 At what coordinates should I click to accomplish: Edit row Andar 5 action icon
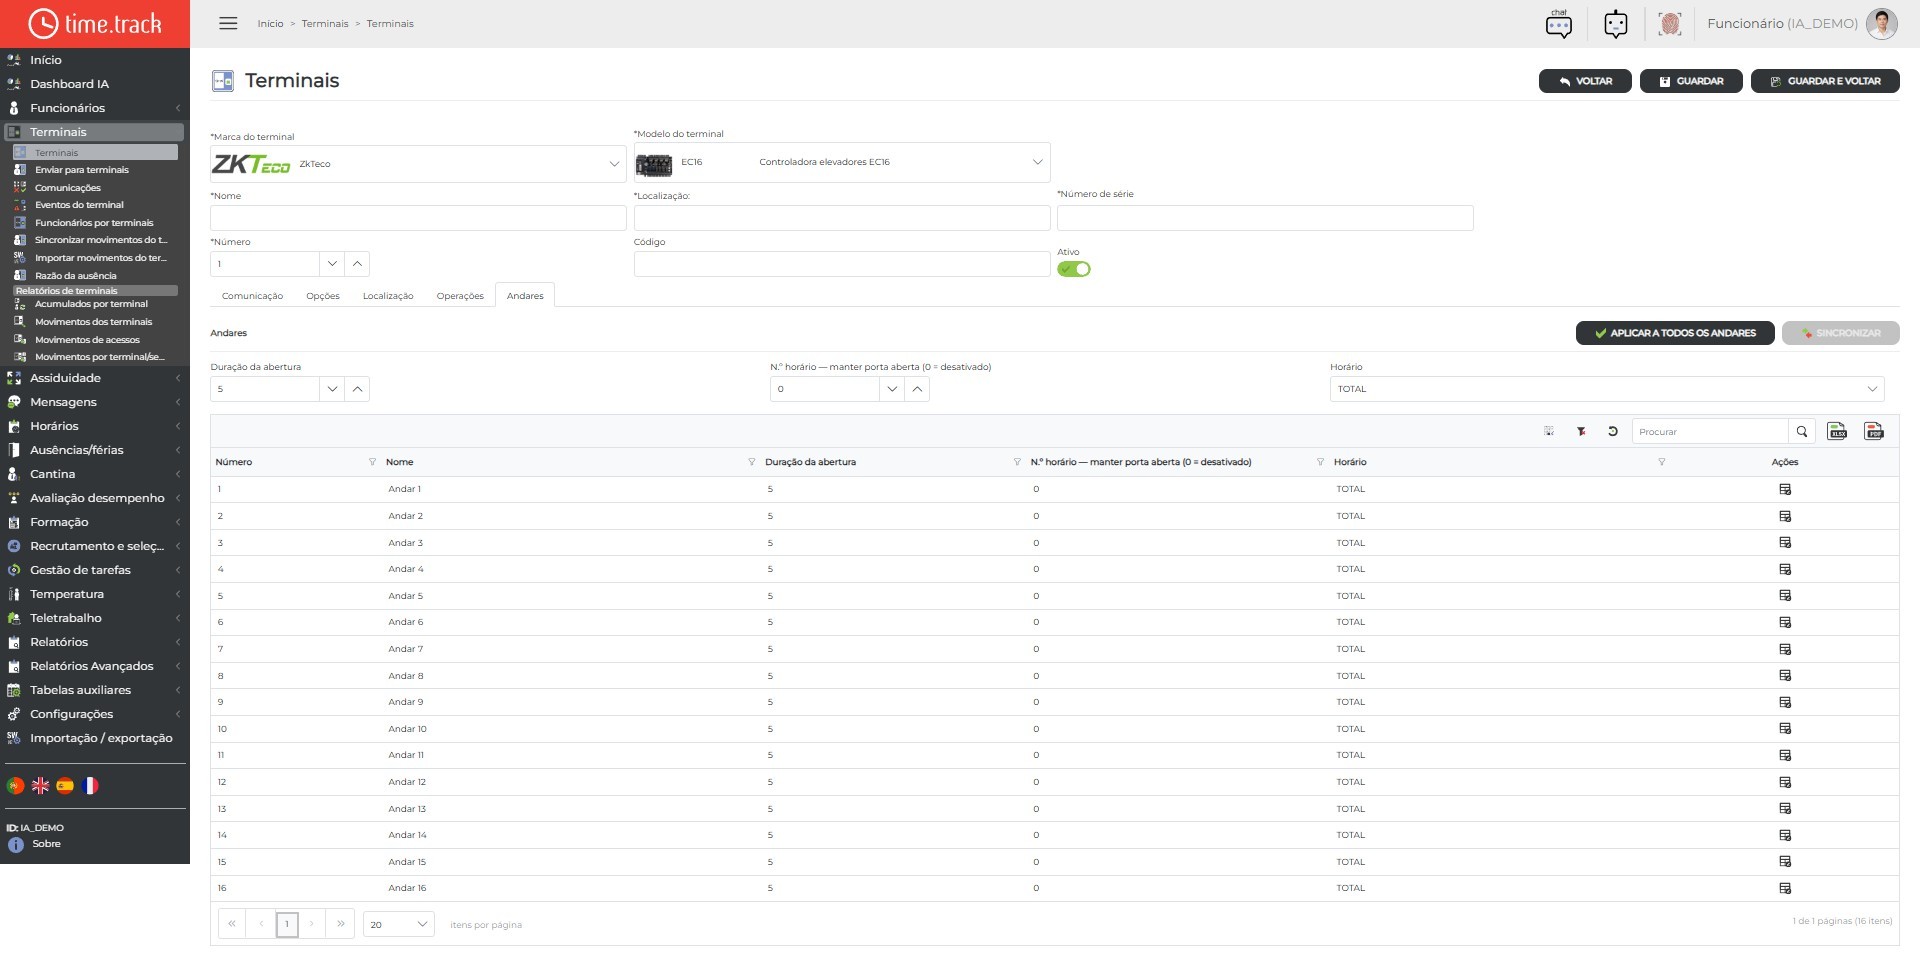pyautogui.click(x=1785, y=596)
